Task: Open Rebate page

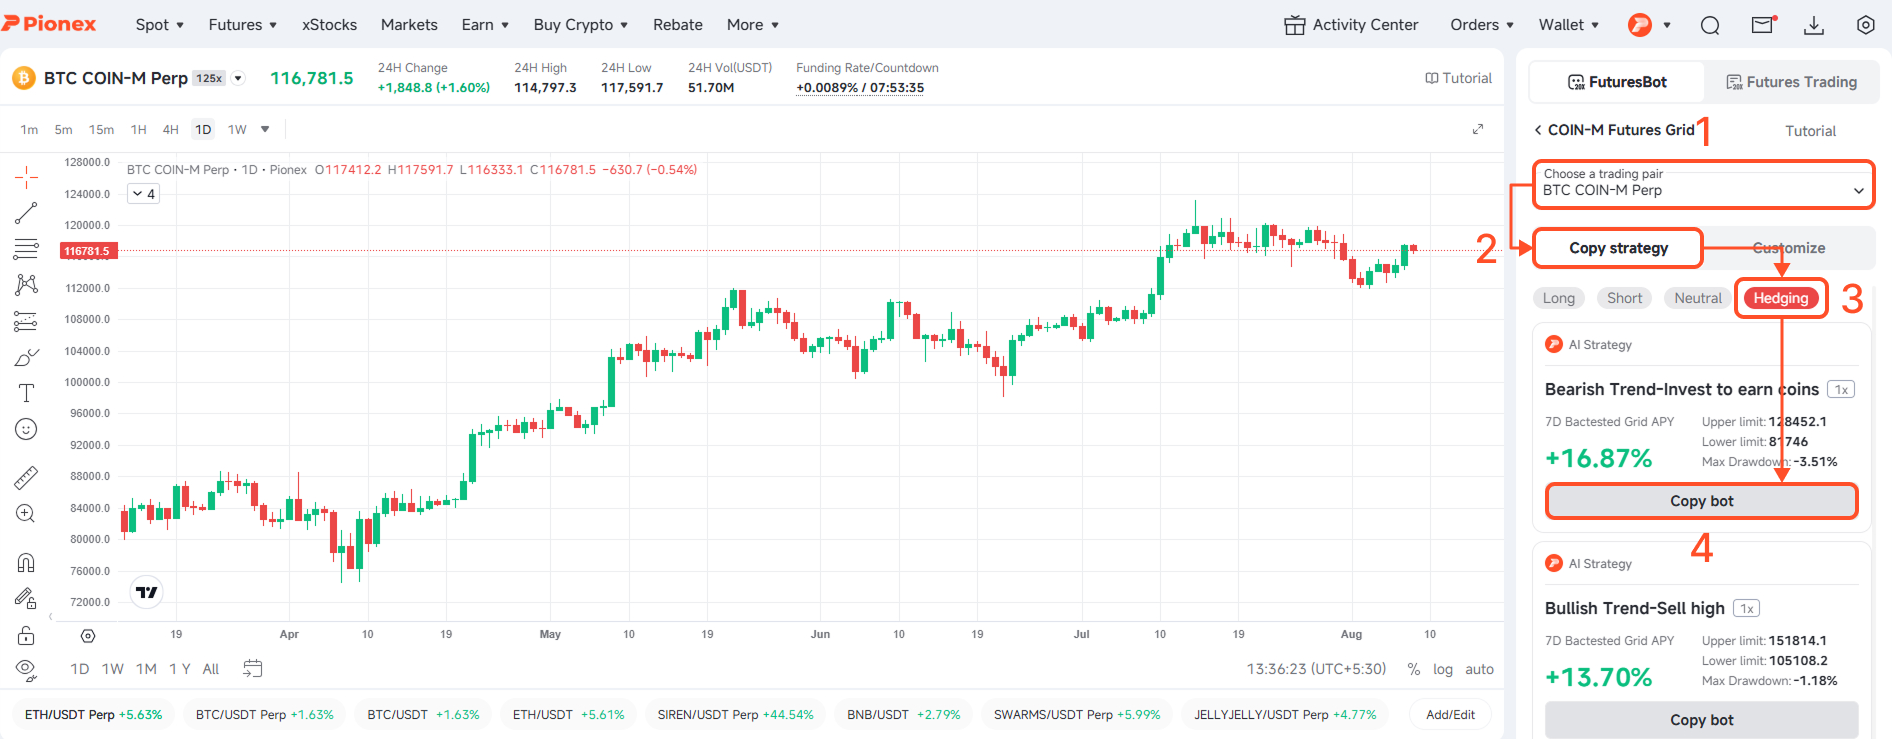Action: 677,25
